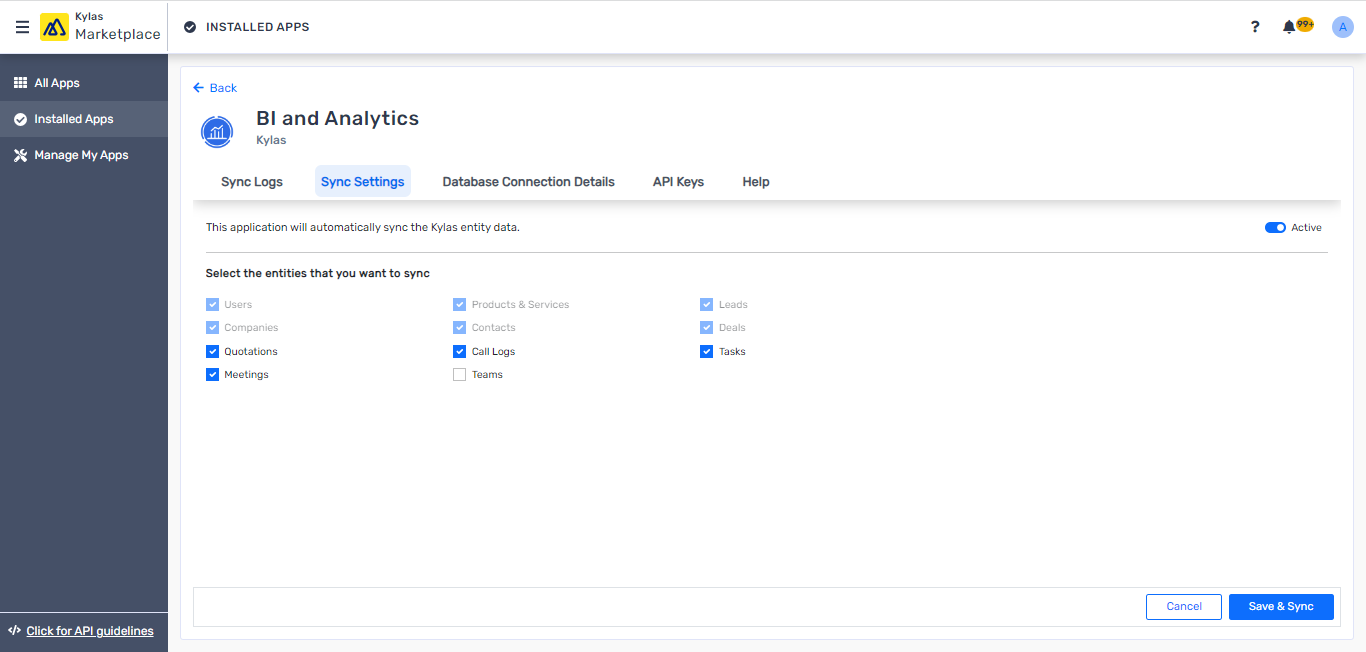Disable syncing the Teams entity
The height and width of the screenshot is (652, 1366).
click(x=459, y=374)
